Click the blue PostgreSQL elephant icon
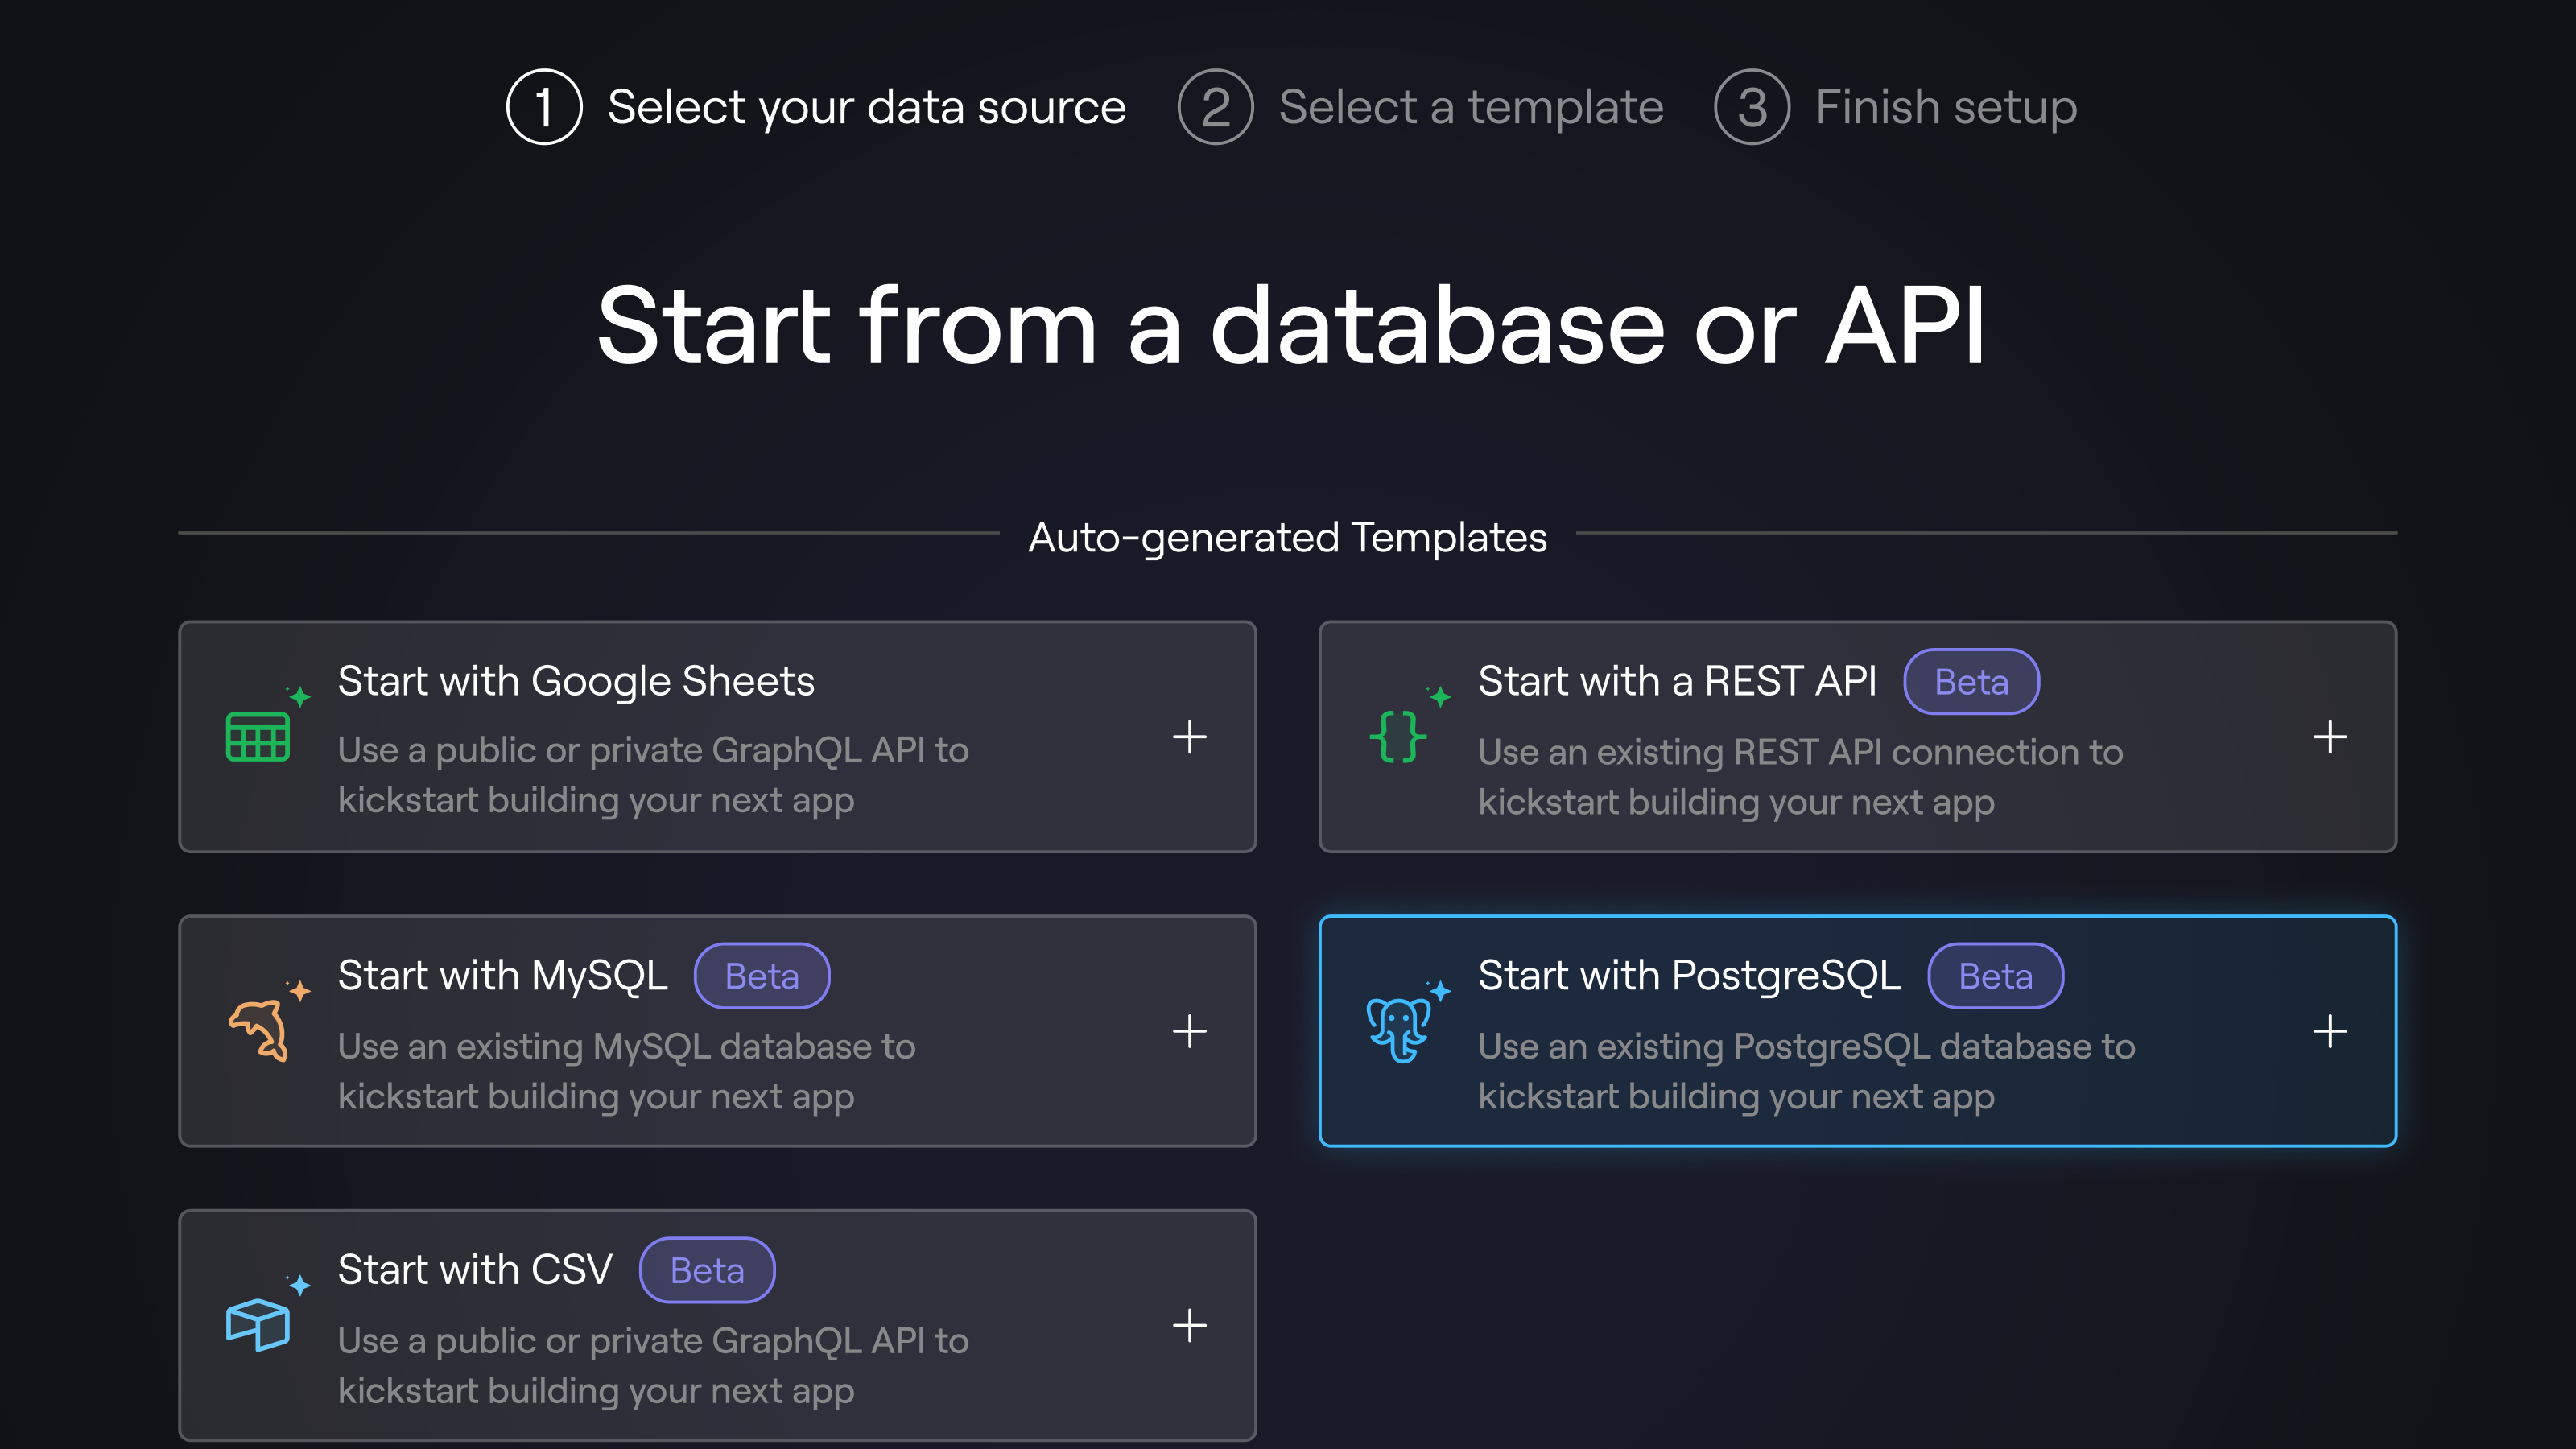2576x1449 pixels. [x=1398, y=1030]
